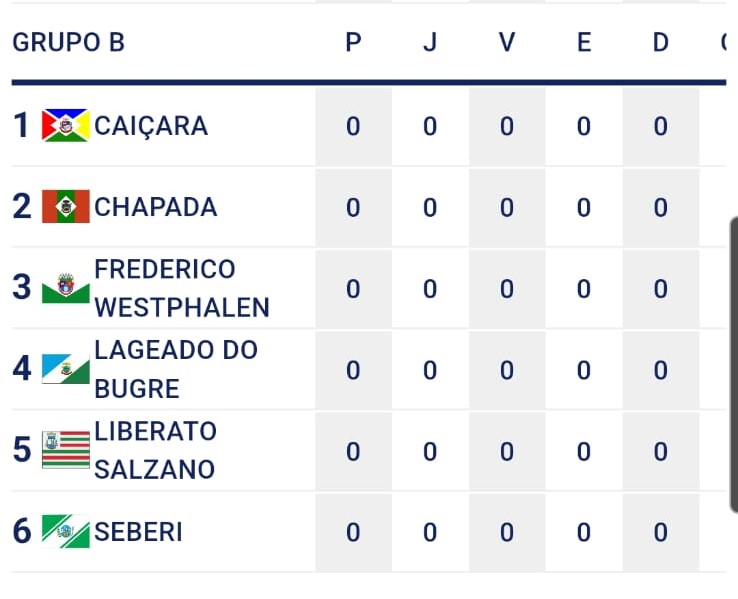Open the CHAPADA team name link
The height and width of the screenshot is (599, 738).
[156, 207]
